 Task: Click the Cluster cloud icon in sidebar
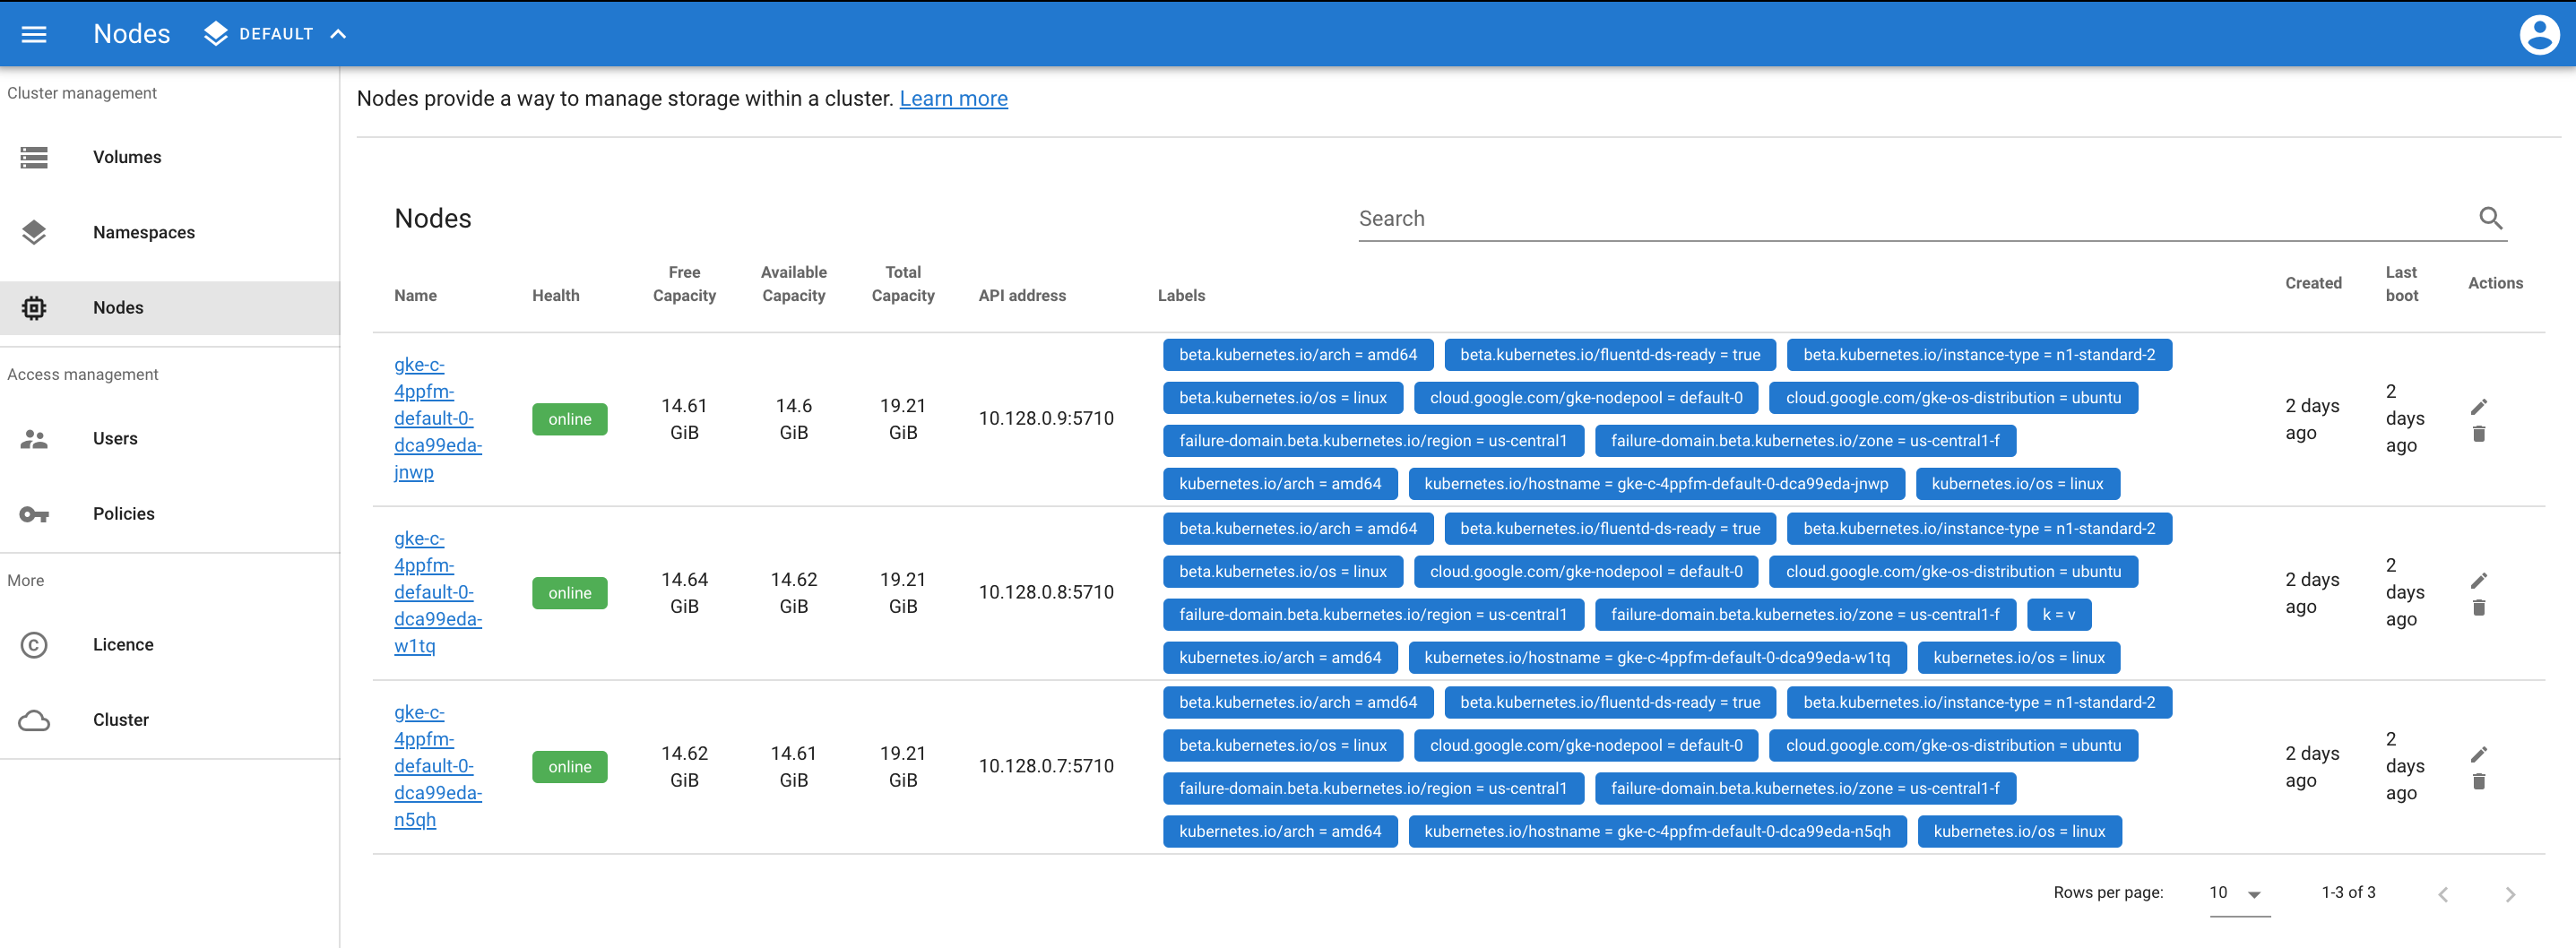tap(34, 720)
